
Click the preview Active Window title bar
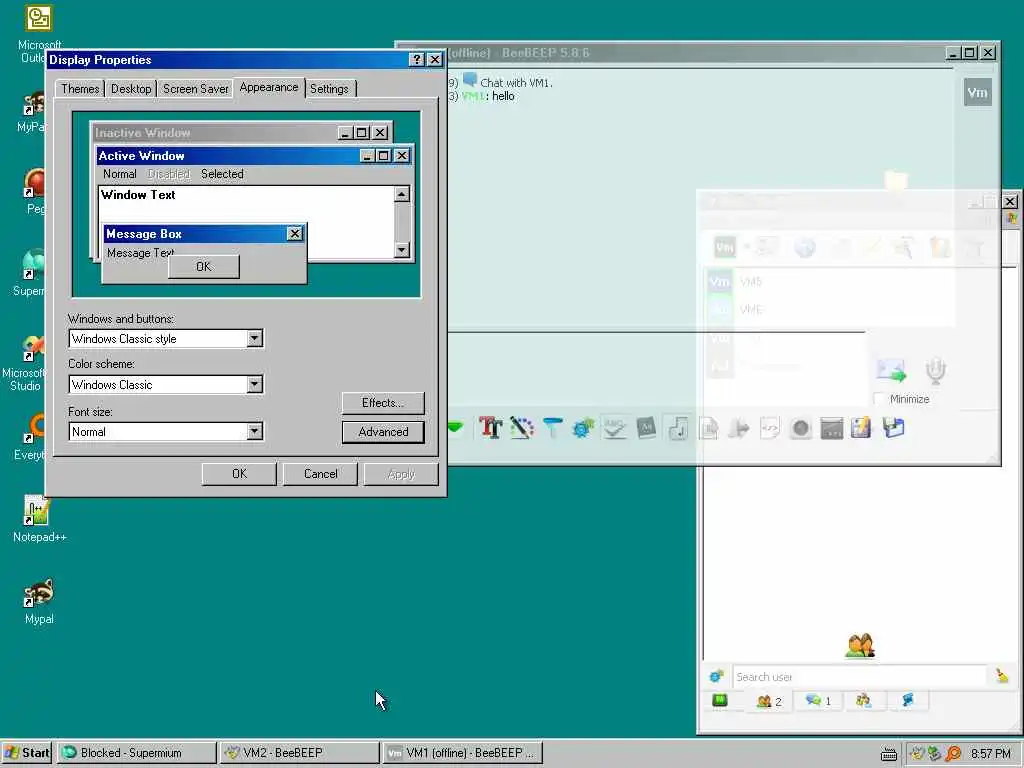pyautogui.click(x=254, y=155)
